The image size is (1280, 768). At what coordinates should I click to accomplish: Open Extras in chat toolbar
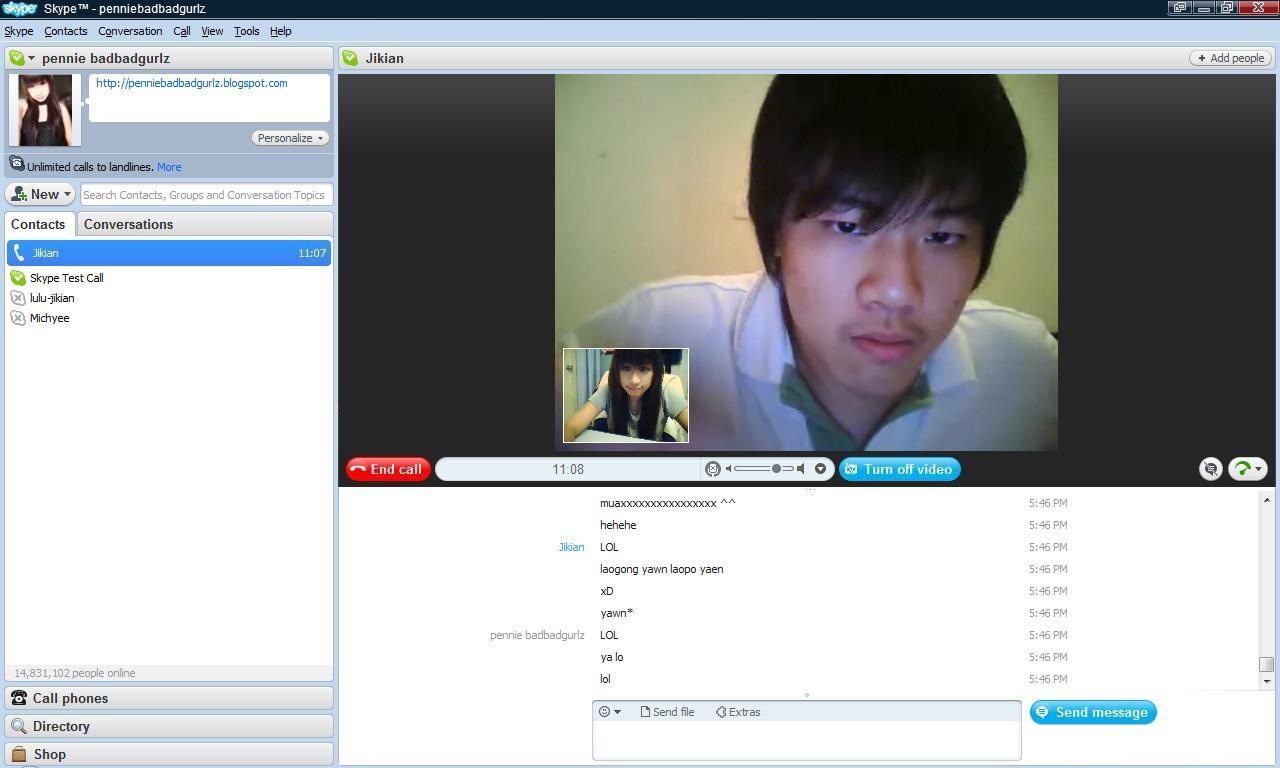738,712
